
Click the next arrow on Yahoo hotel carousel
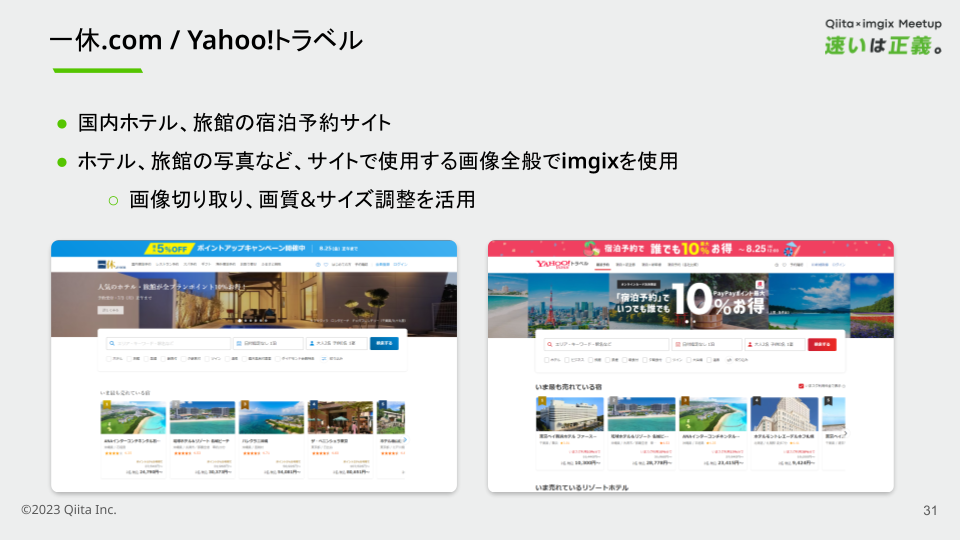(847, 433)
